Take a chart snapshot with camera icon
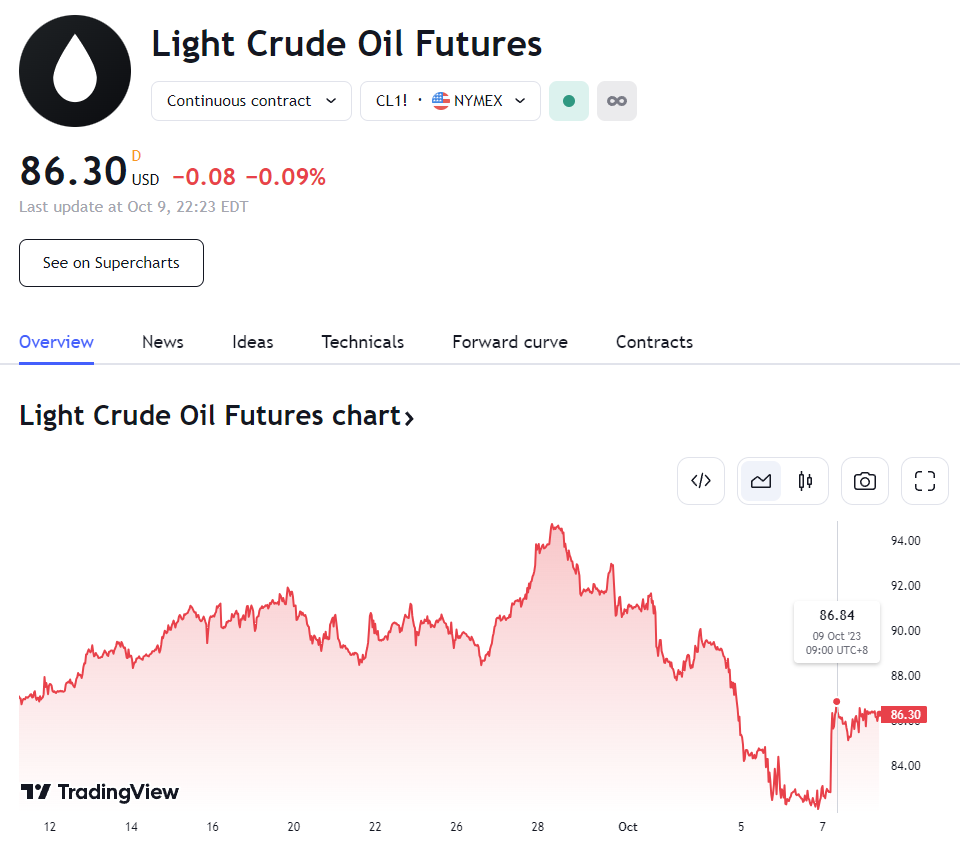The width and height of the screenshot is (960, 848). tap(865, 481)
